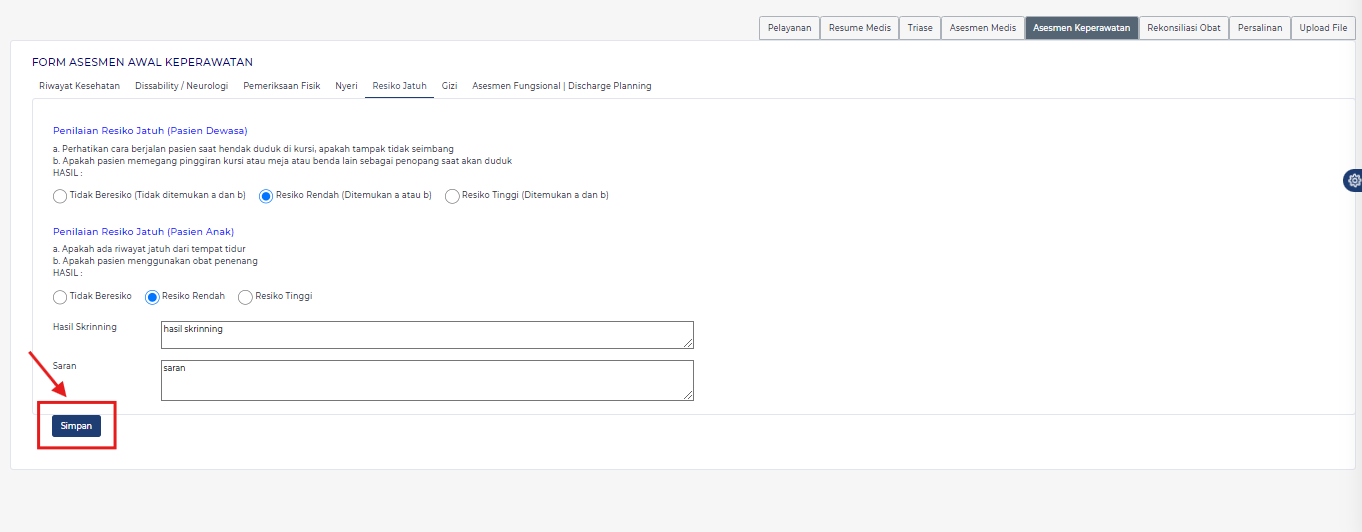Viewport: 1362px width, 532px height.
Task: Select Resiko Rendah (Ditemukan a atau b)
Action: pos(266,196)
